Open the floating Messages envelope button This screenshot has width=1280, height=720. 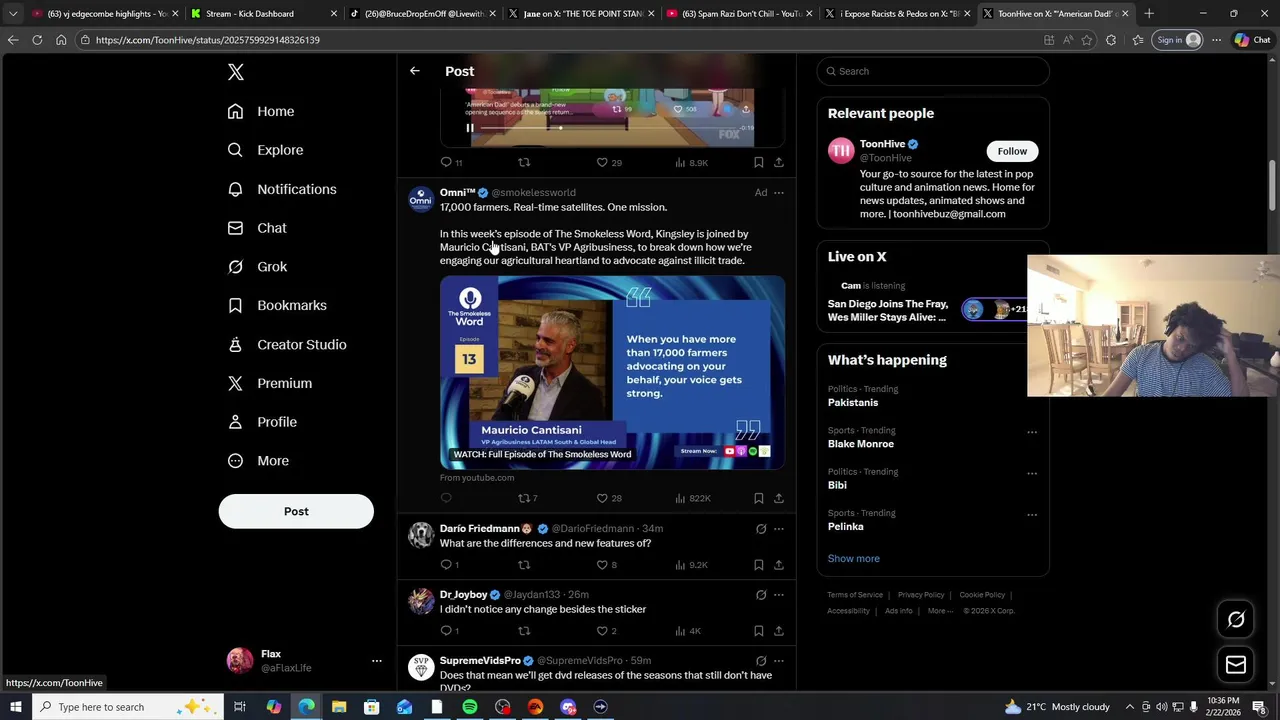click(1236, 665)
